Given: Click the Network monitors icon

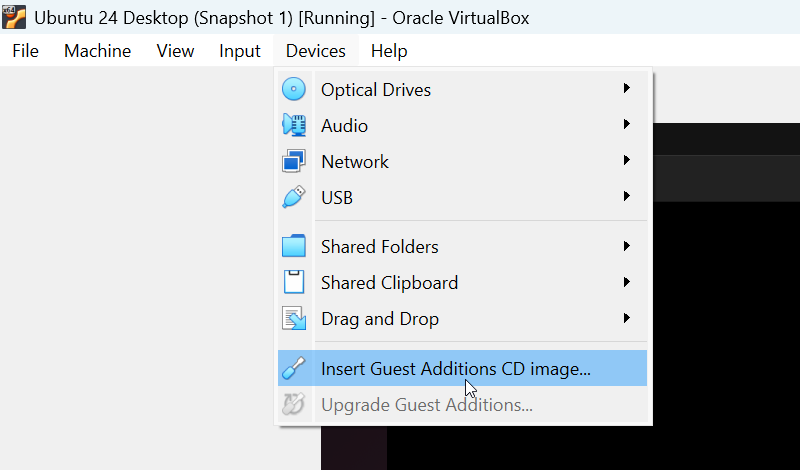Looking at the screenshot, I should 294,161.
